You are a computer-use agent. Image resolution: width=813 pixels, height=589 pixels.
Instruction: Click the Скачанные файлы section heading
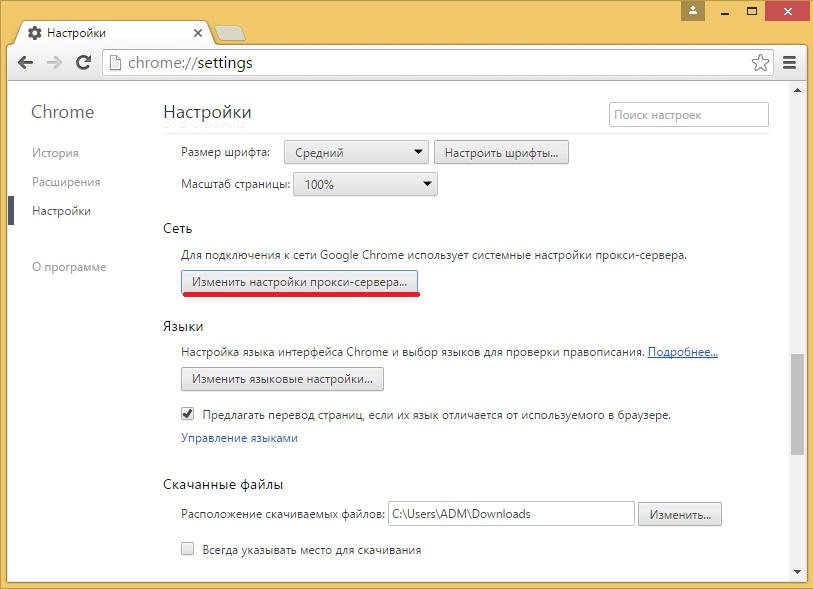223,485
